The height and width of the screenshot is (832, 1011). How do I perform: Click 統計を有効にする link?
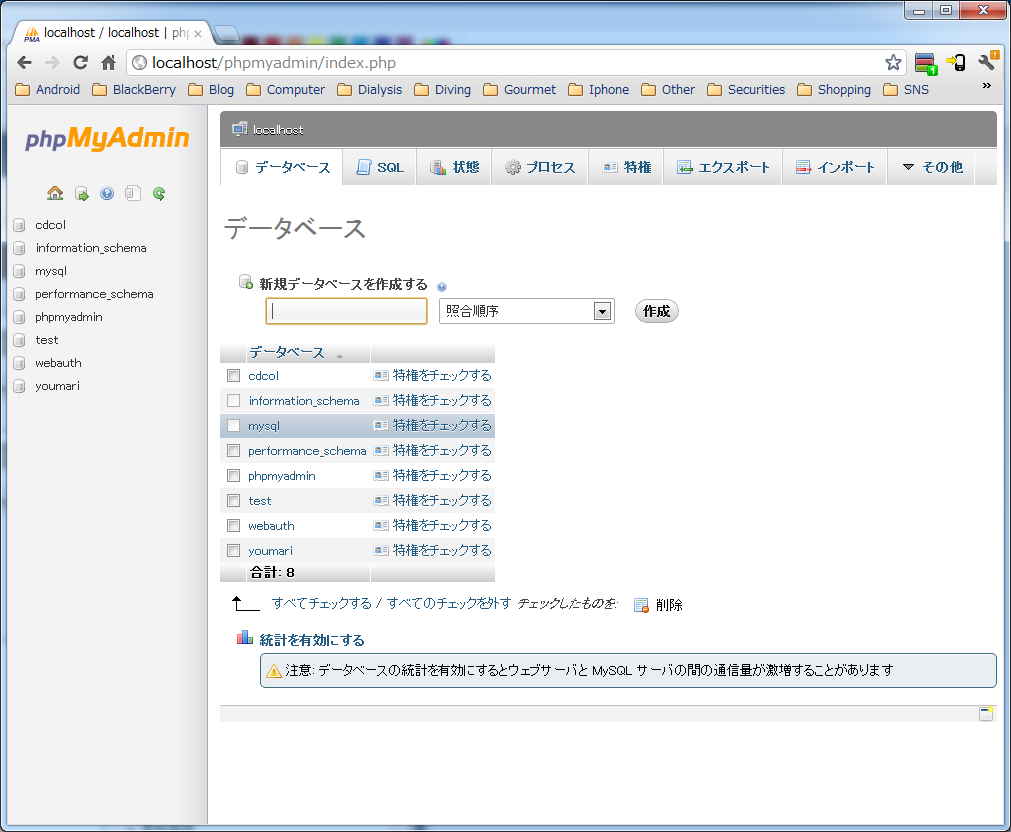tap(312, 640)
